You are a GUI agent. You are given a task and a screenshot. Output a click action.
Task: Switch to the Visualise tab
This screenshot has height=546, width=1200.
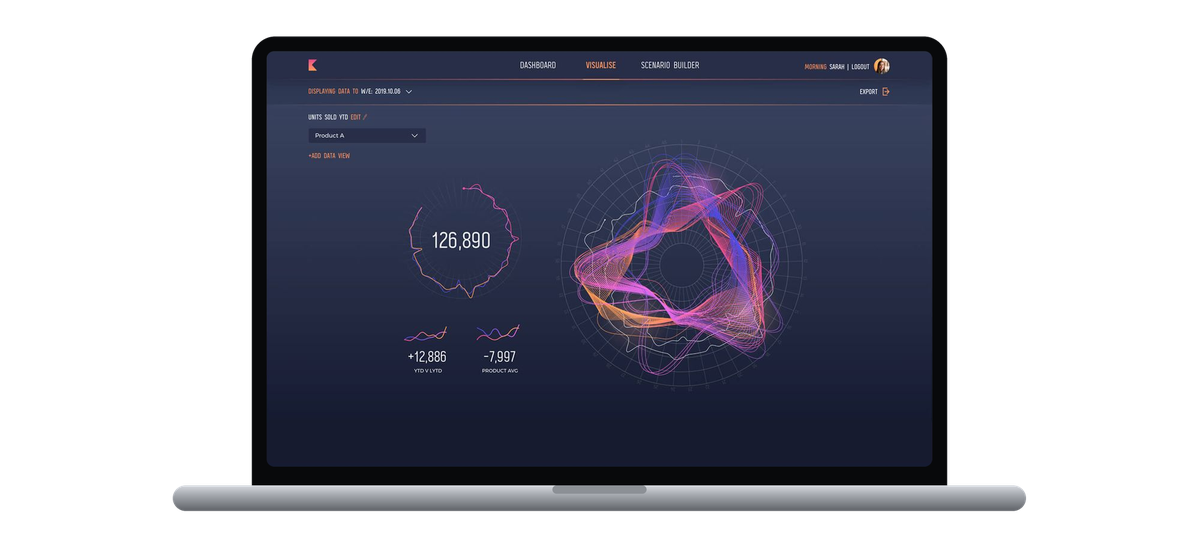[x=601, y=66]
